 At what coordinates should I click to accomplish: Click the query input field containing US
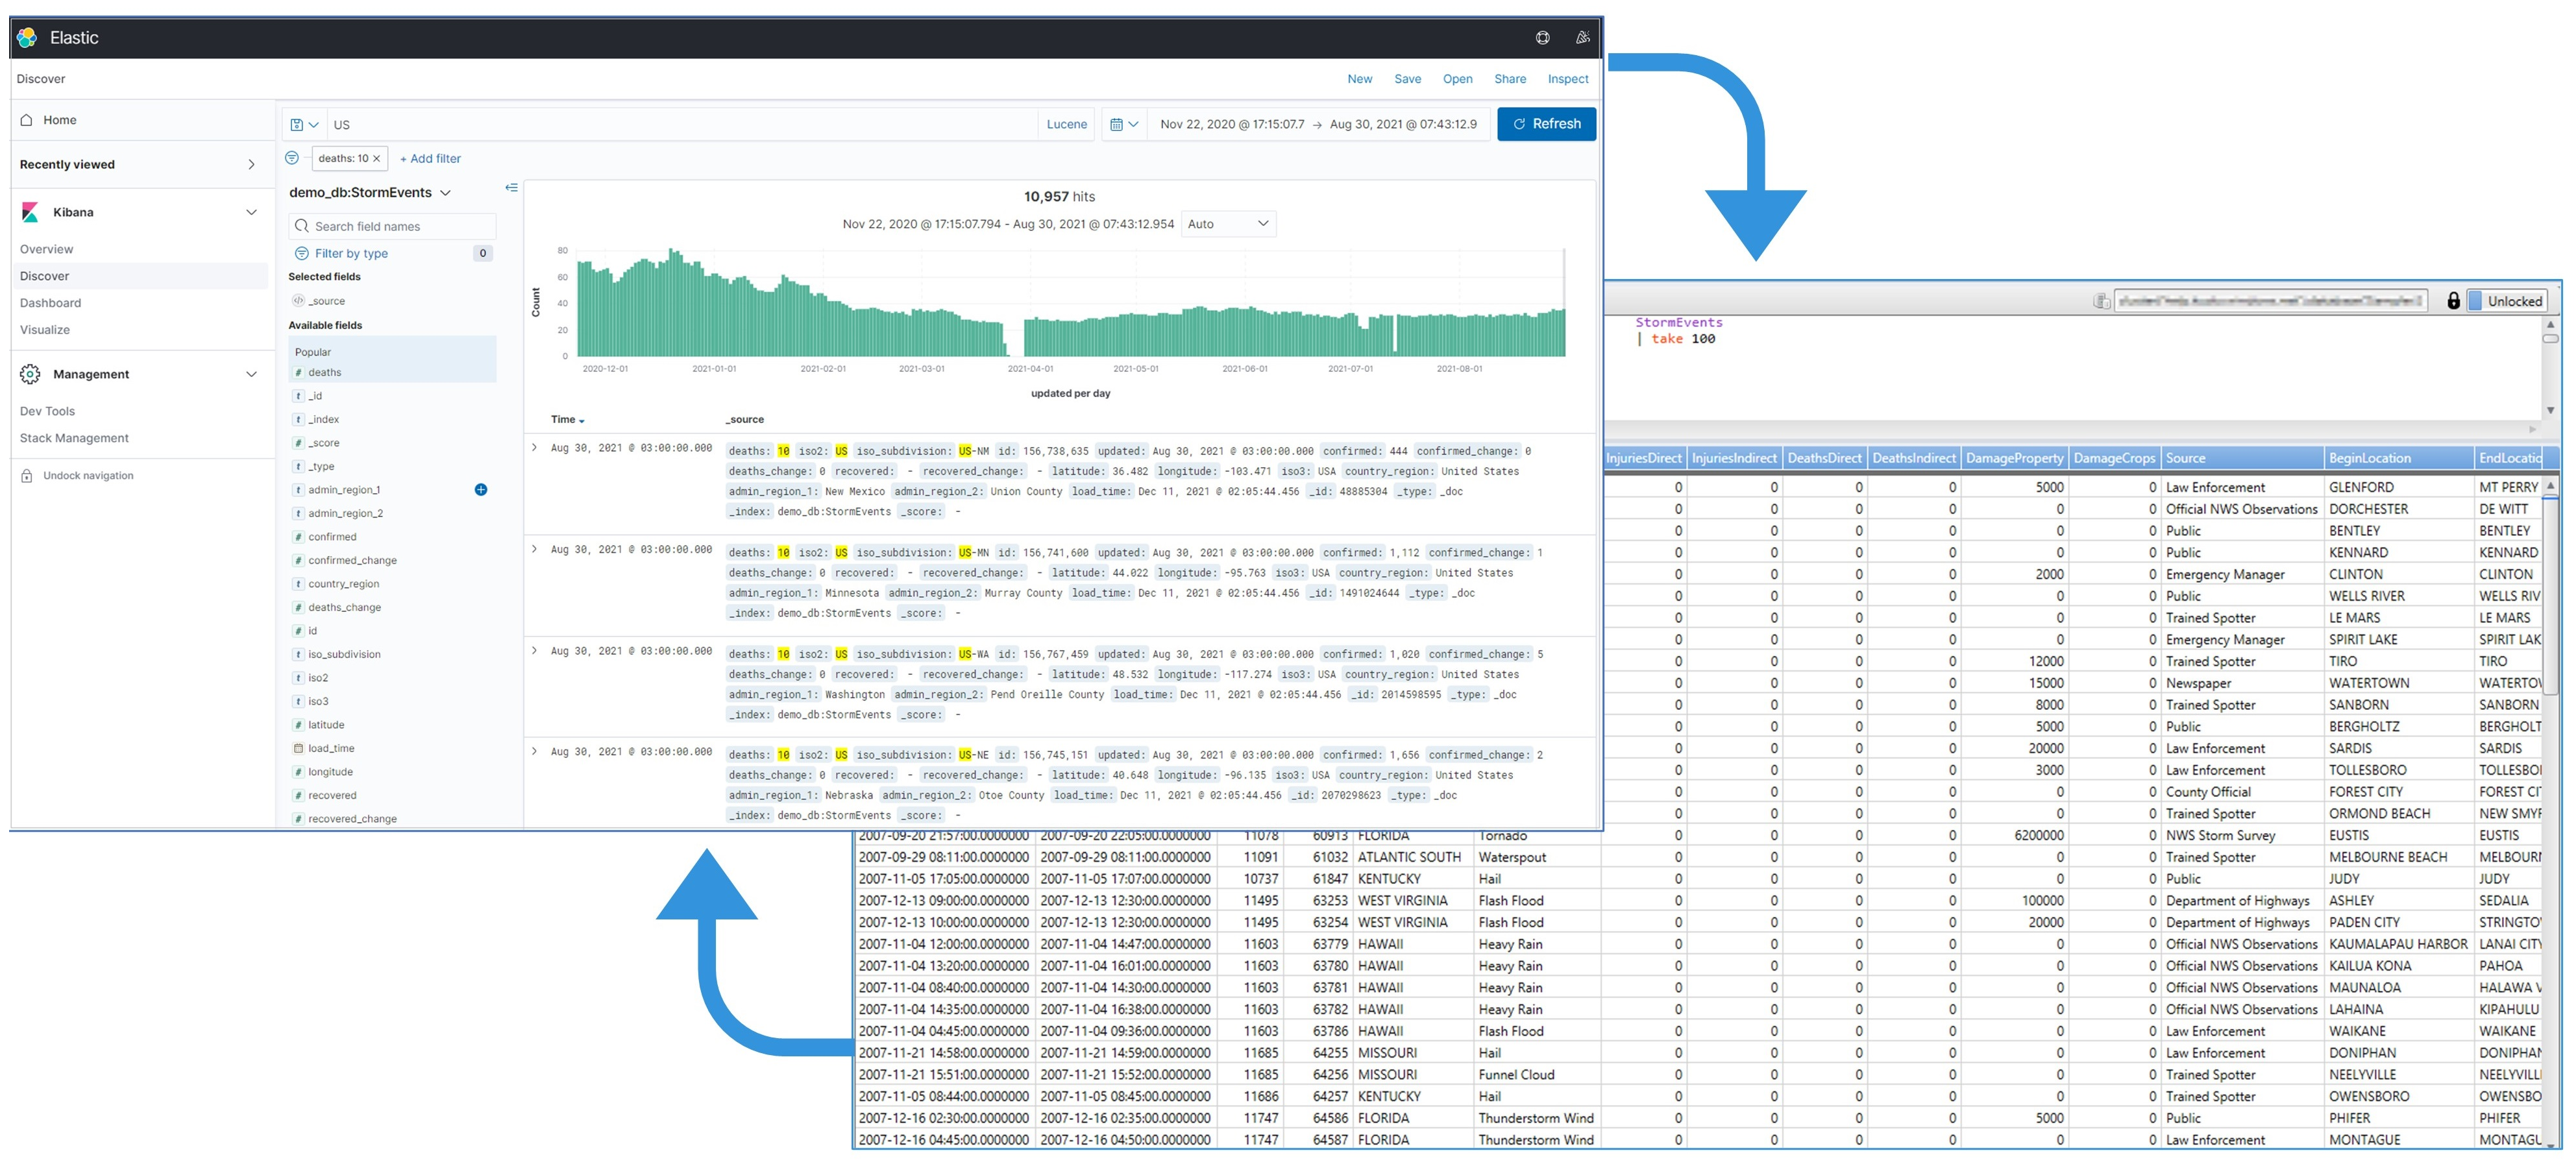click(x=600, y=124)
